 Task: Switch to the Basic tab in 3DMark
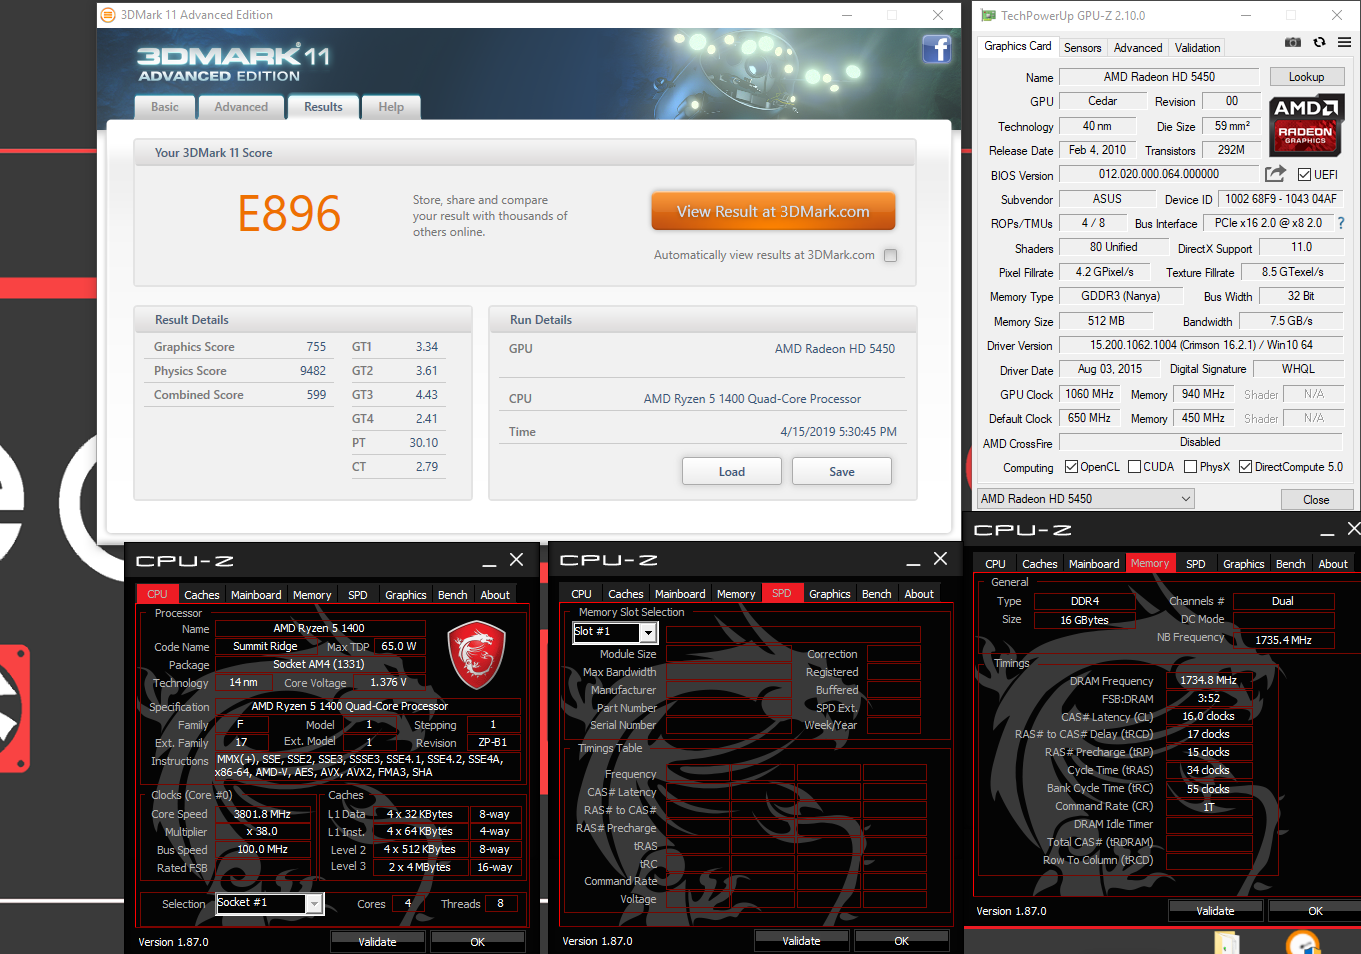[x=165, y=107]
